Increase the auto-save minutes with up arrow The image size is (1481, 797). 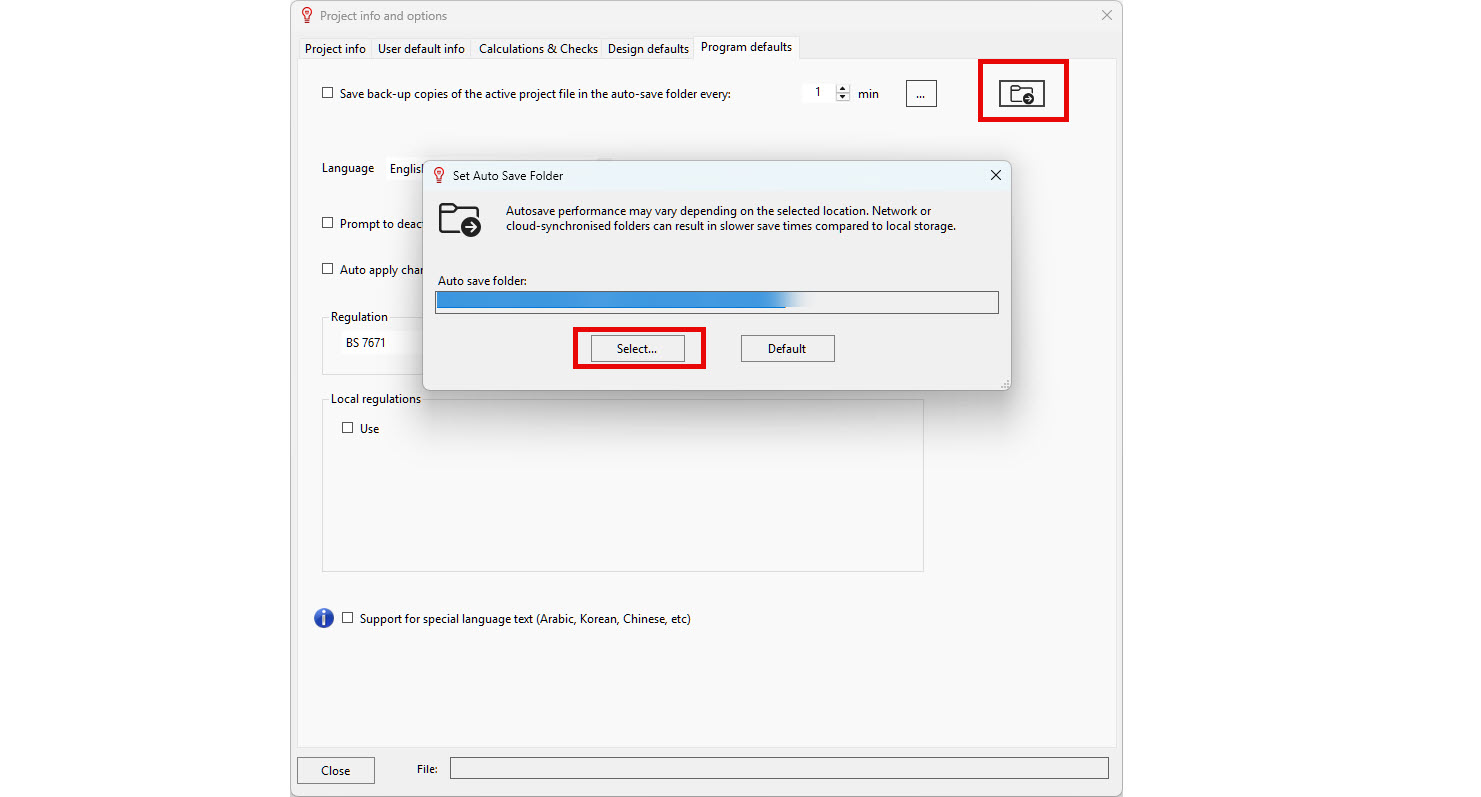(842, 88)
